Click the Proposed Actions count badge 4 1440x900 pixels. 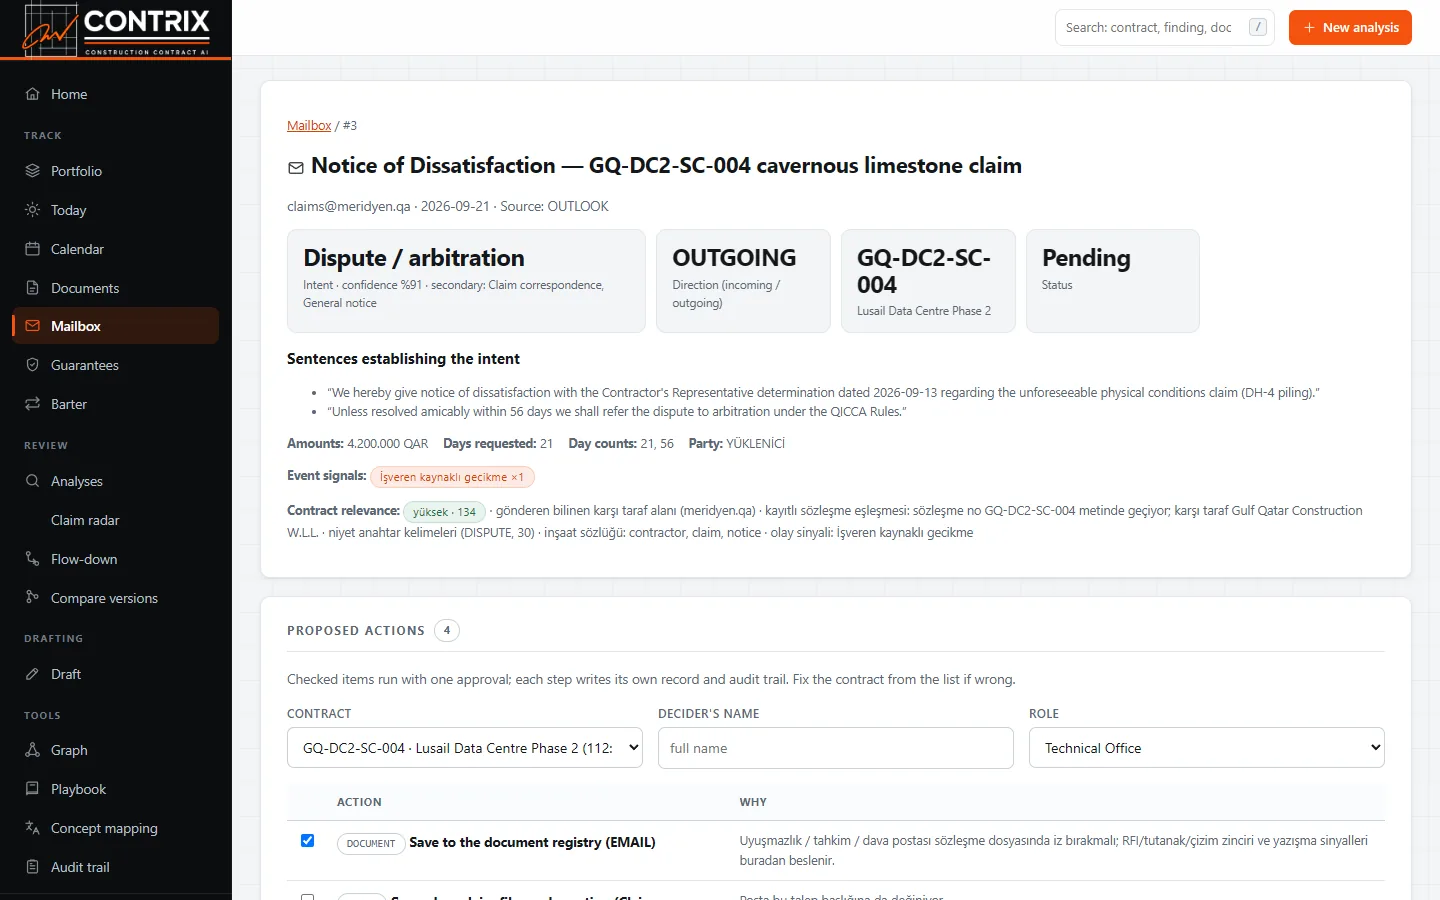point(447,631)
